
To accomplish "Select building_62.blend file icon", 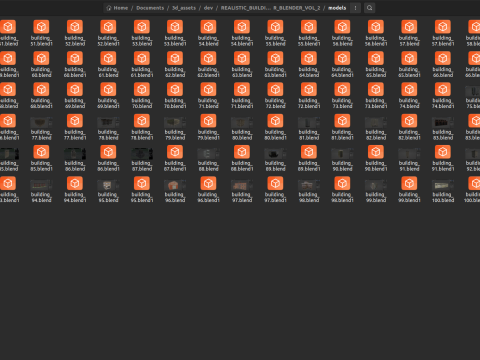I will pyautogui.click(x=175, y=58).
